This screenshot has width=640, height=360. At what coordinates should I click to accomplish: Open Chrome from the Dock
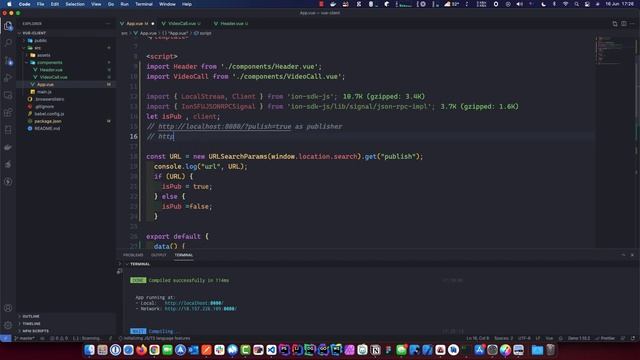click(x=154, y=350)
